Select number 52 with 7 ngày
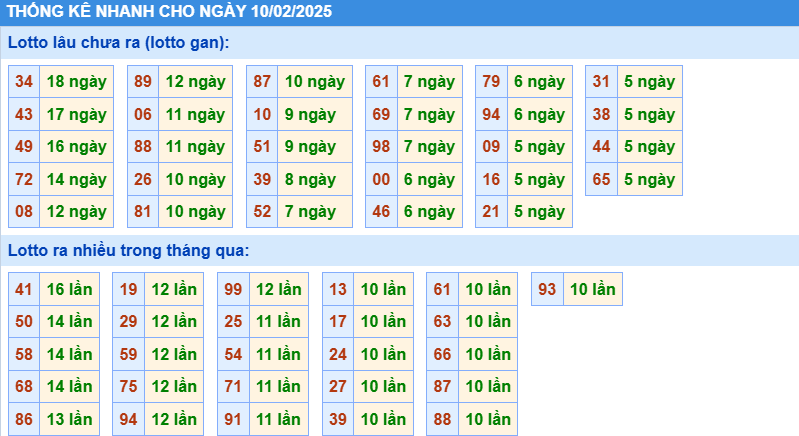Screen dimensions: 799x436 pos(262,211)
